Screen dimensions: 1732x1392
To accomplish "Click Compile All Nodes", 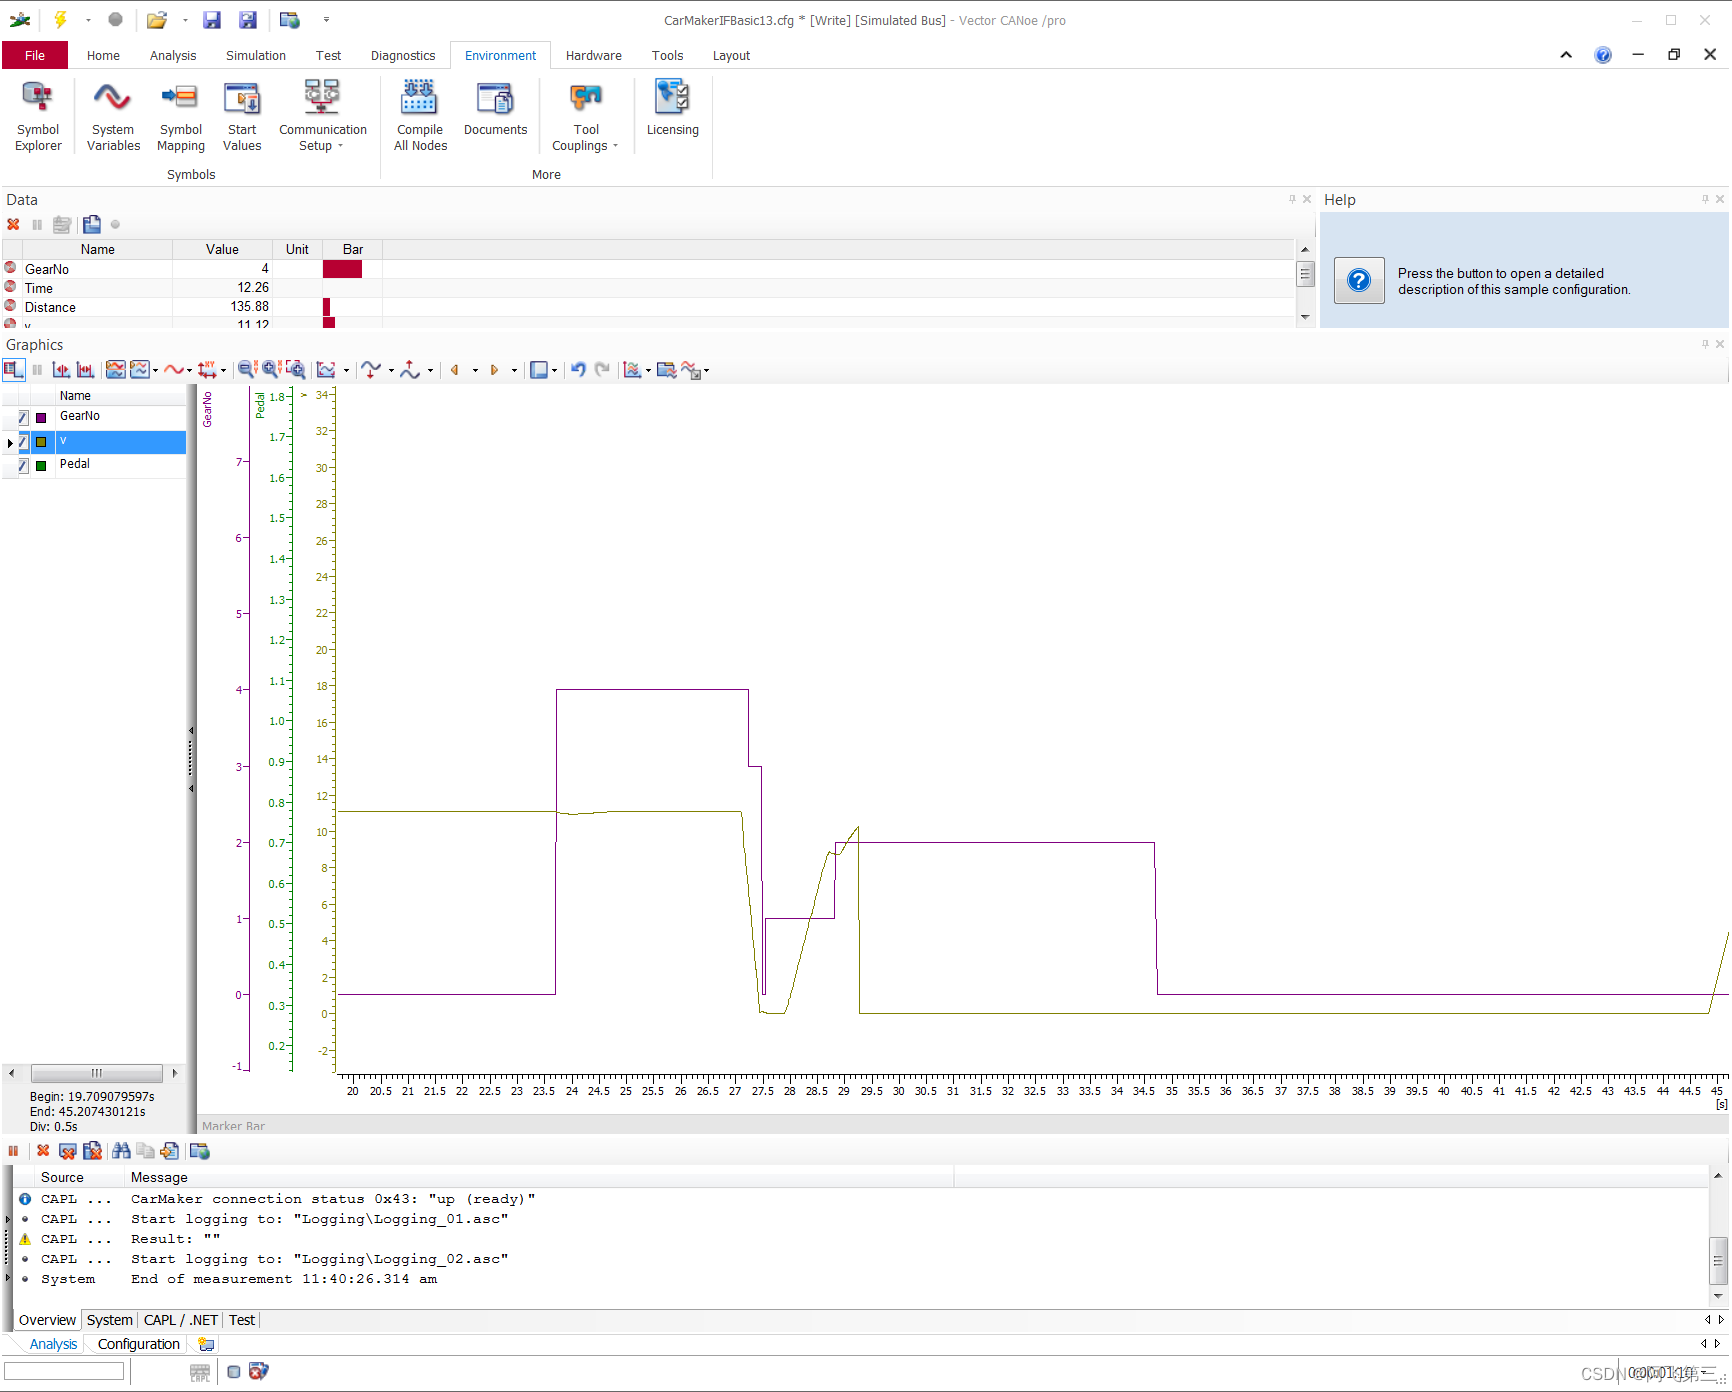I will coord(420,116).
